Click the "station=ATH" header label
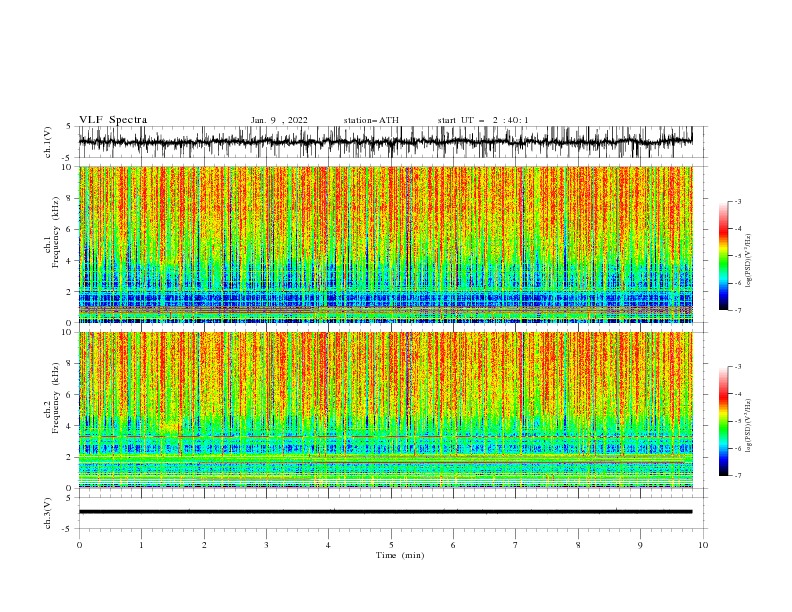Image resolution: width=792 pixels, height=612 pixels. 371,120
